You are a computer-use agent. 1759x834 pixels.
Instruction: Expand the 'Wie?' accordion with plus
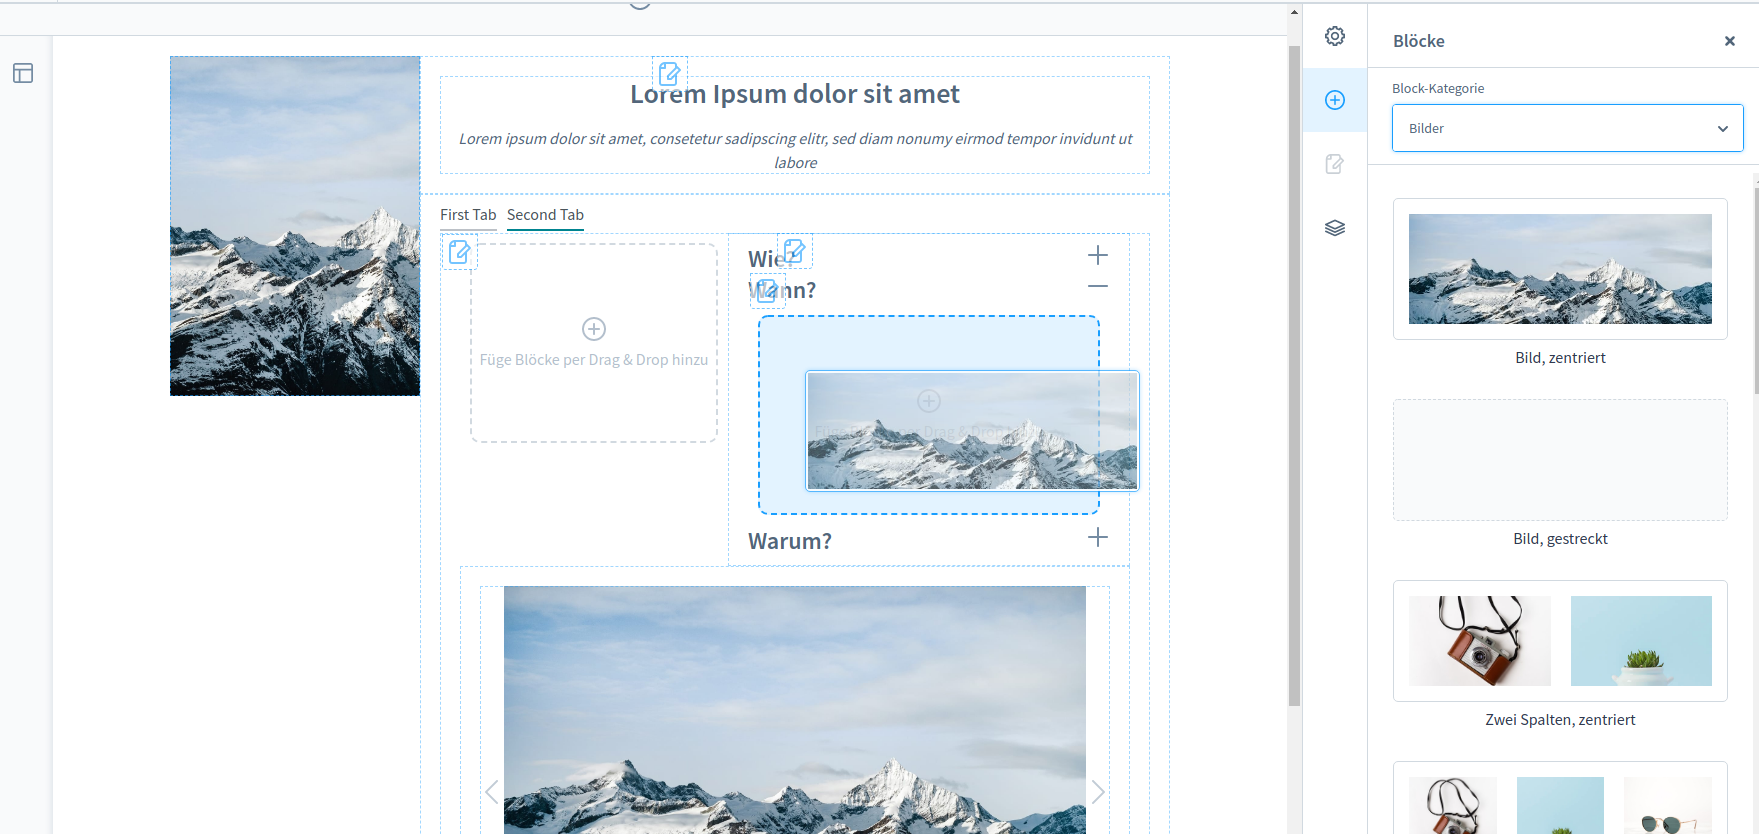point(1097,256)
